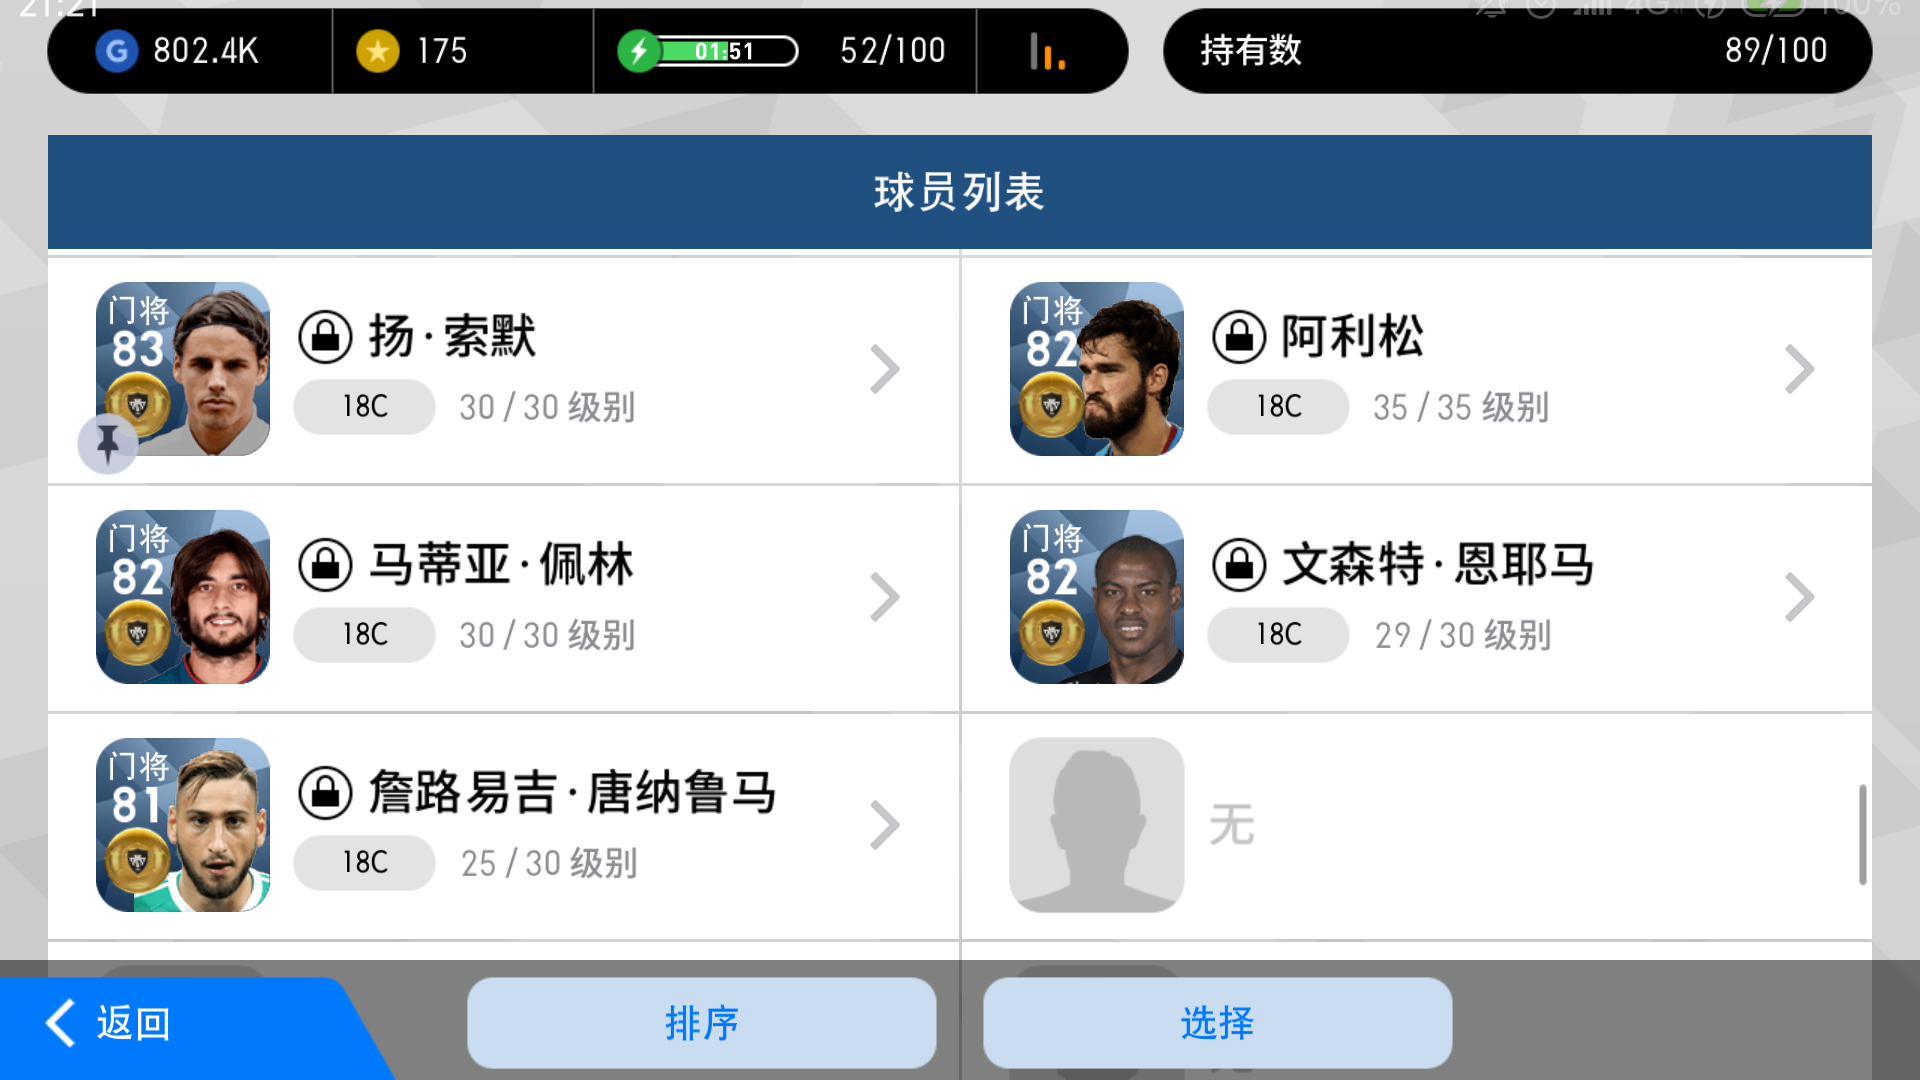Toggle the lock icon next to 扬·索默

(x=326, y=337)
